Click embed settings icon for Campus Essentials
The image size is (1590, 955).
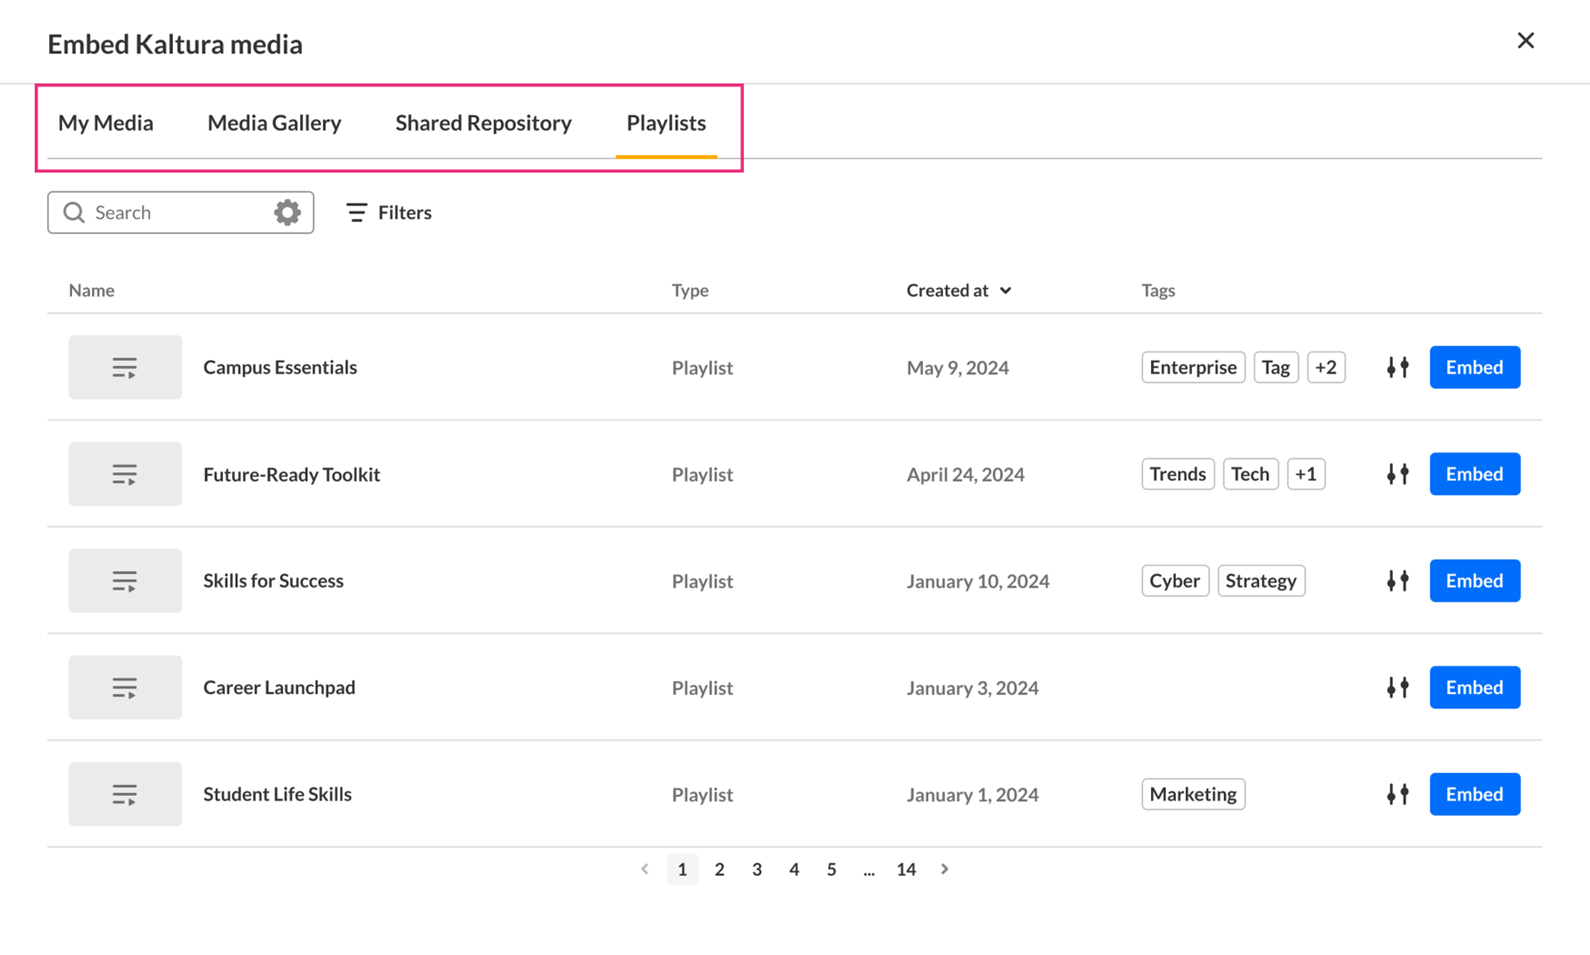click(1397, 367)
